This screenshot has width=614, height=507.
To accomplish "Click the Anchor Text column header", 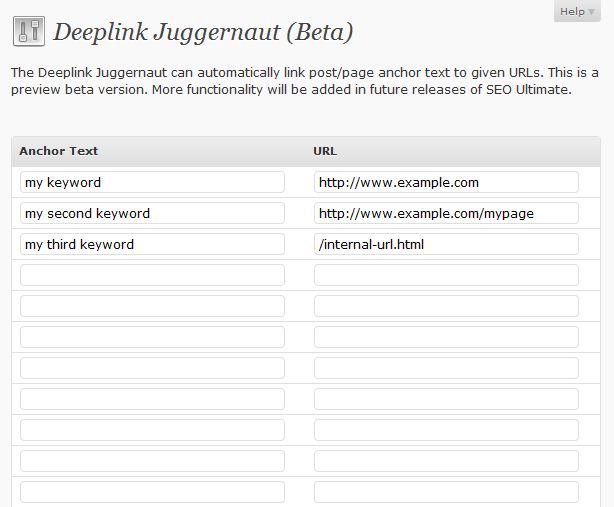I will click(x=59, y=152).
